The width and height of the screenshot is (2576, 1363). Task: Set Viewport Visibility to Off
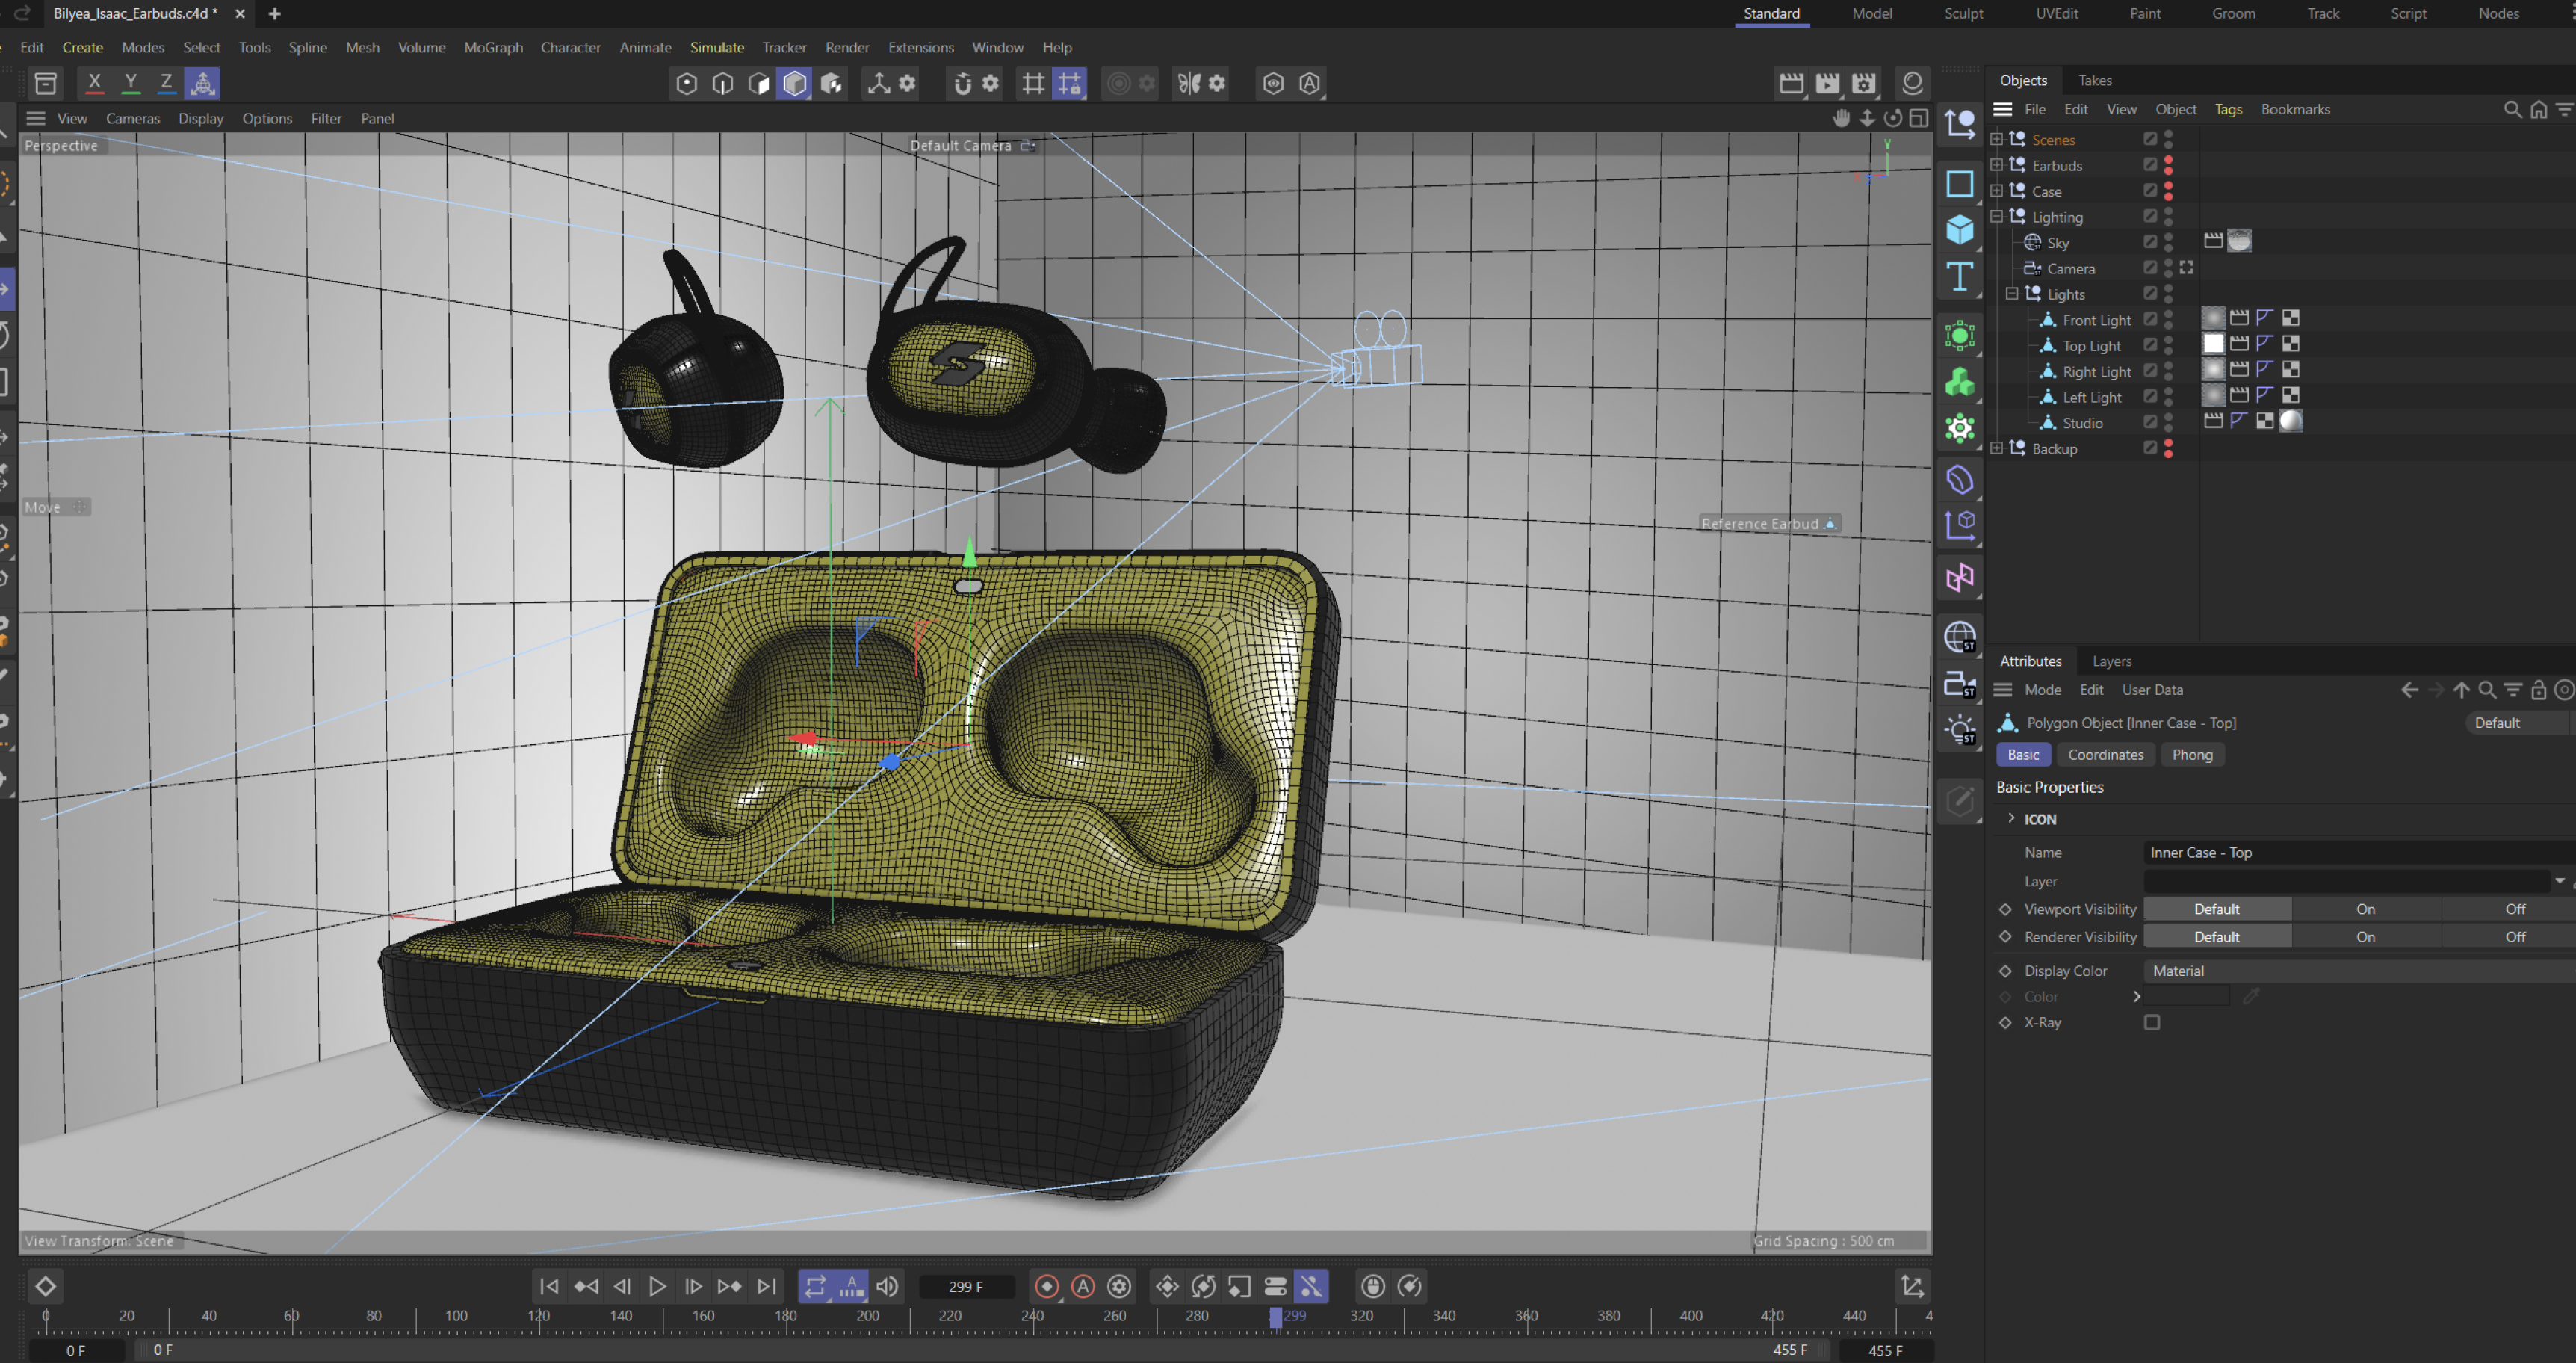2514,909
